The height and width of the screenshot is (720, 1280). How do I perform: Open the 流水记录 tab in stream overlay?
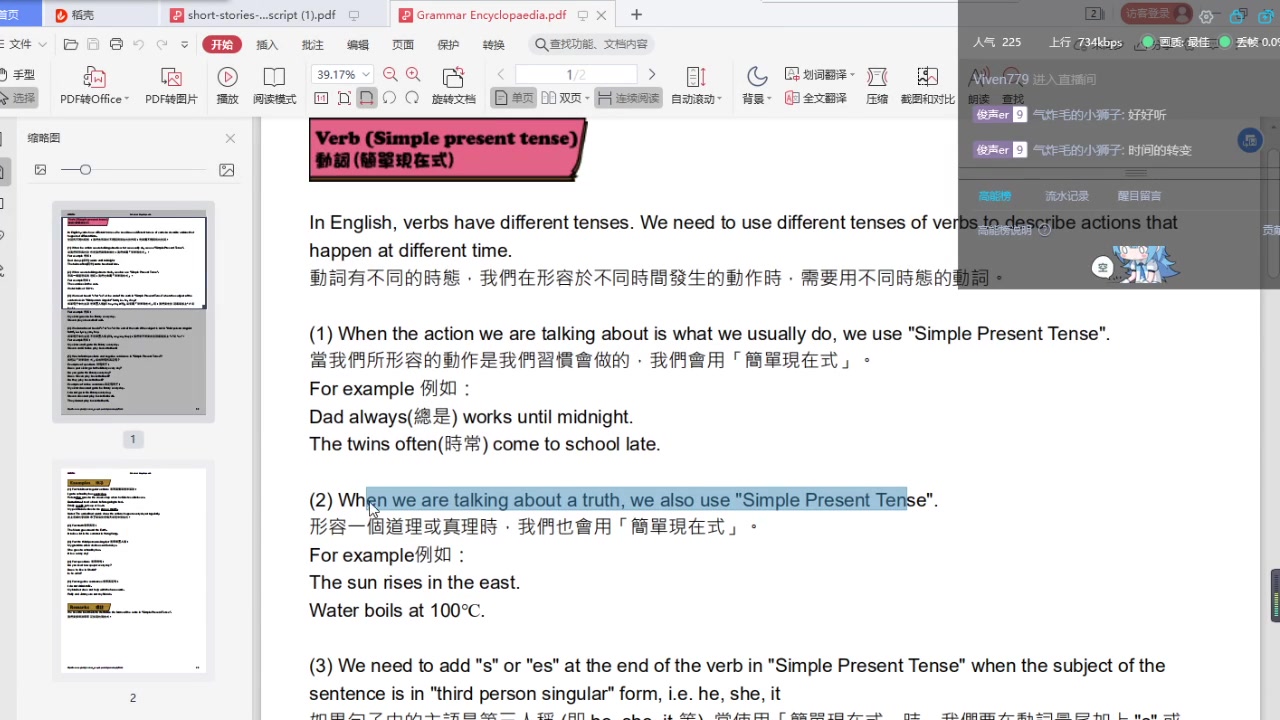click(1067, 196)
